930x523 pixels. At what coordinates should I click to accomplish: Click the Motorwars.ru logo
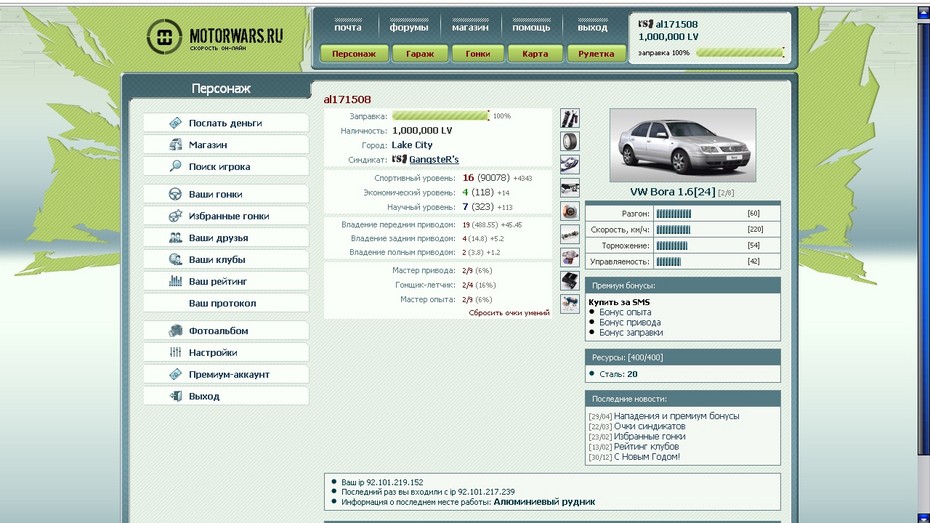215,37
